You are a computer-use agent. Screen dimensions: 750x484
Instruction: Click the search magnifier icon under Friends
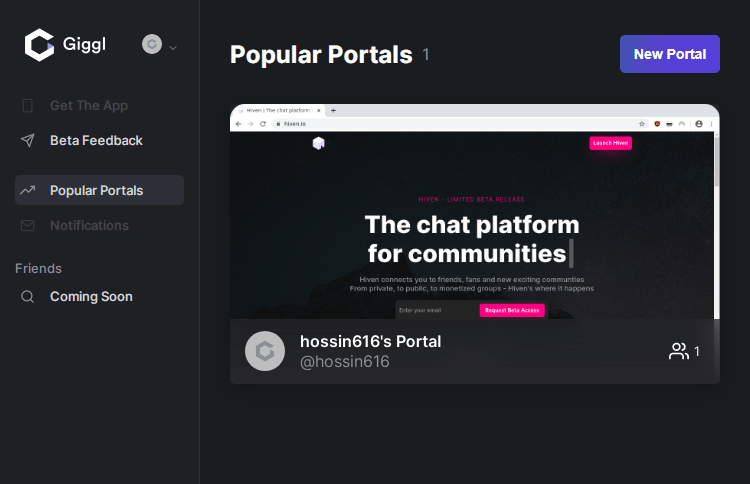point(28,297)
